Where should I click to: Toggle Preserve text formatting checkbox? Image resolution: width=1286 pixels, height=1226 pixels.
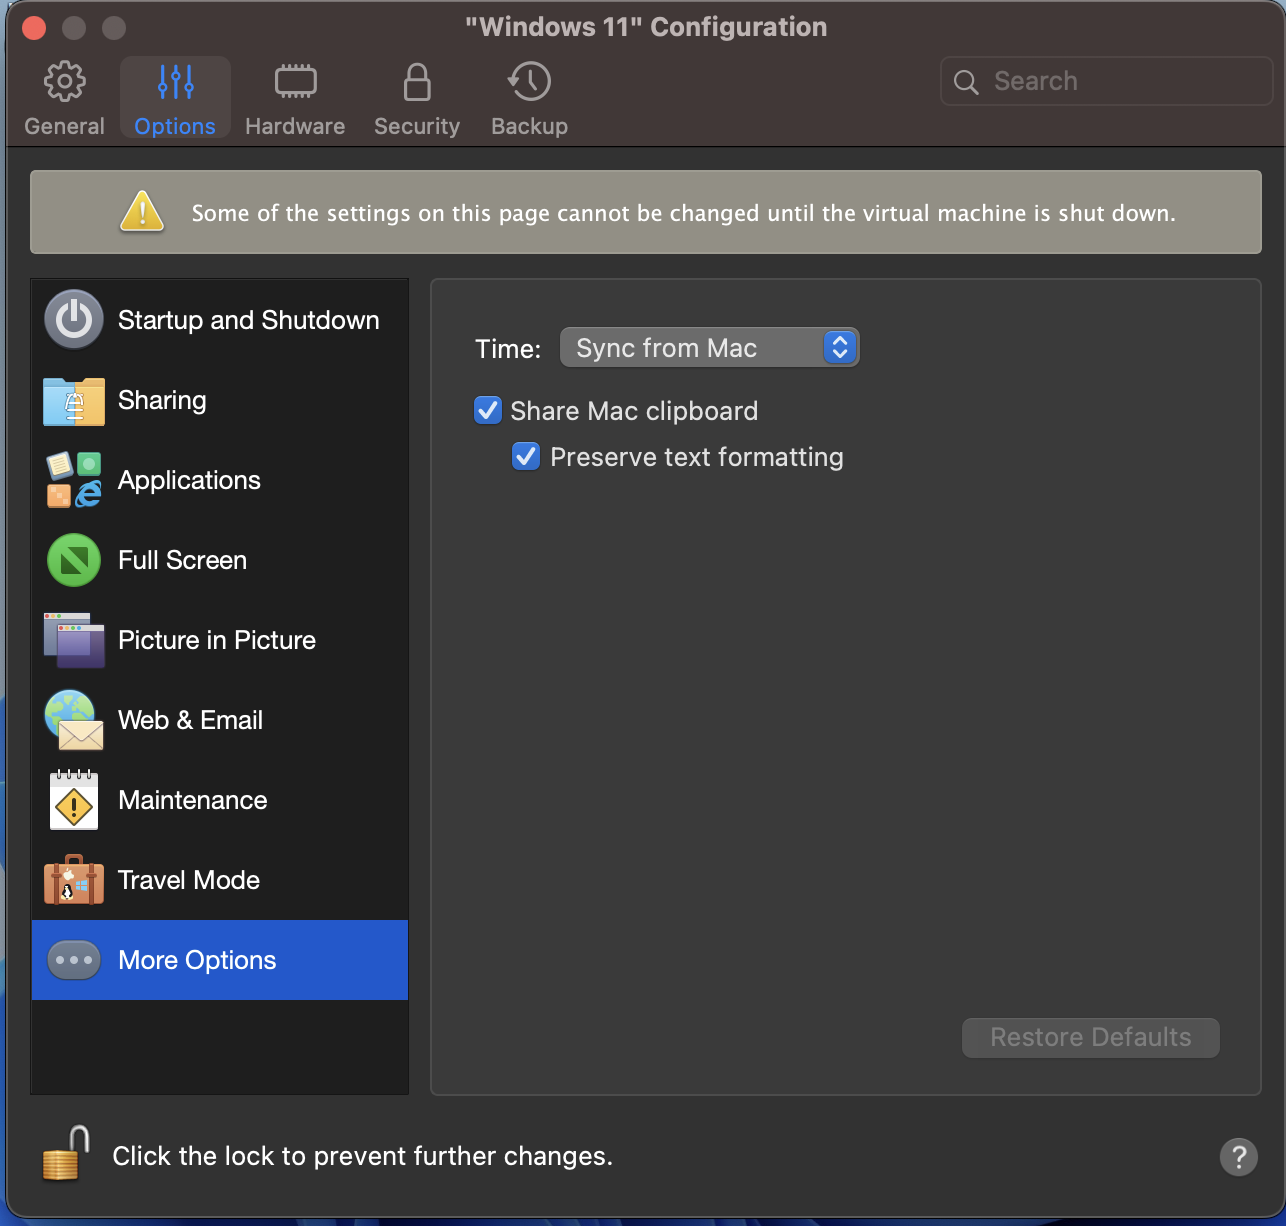coord(526,456)
